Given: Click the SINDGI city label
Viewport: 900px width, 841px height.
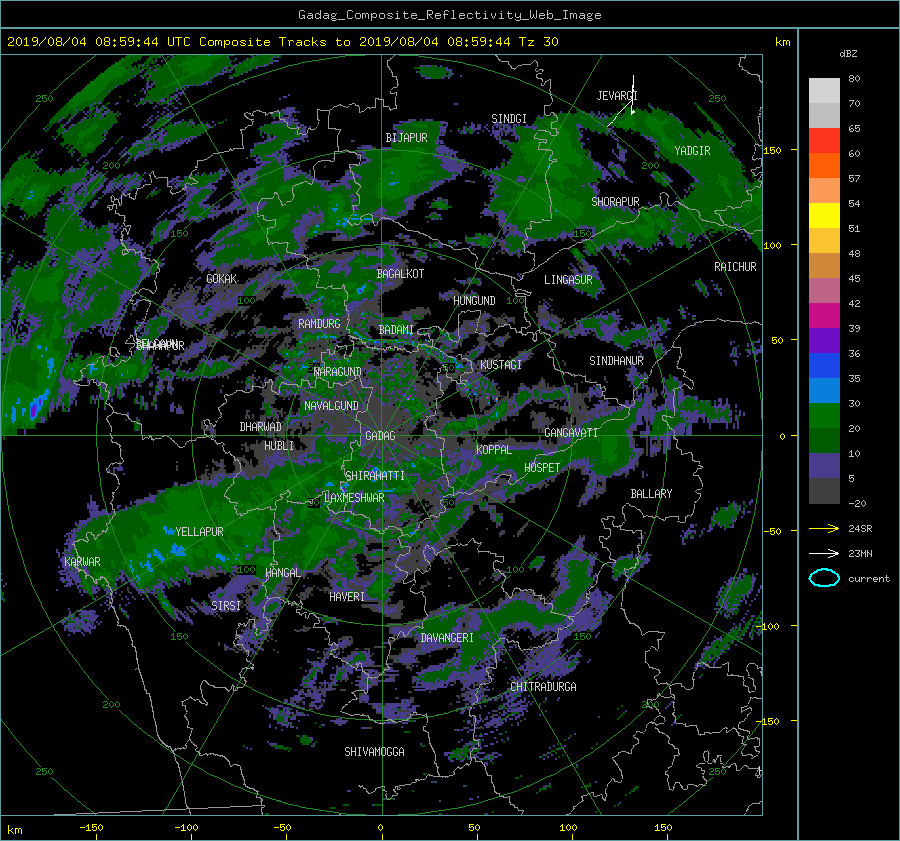Looking at the screenshot, I should point(509,118).
